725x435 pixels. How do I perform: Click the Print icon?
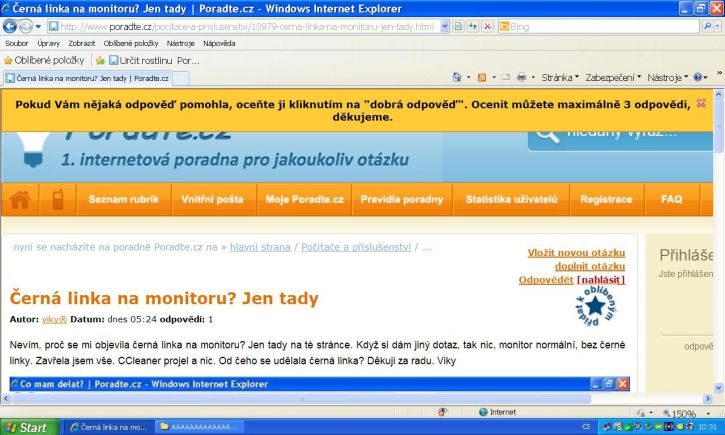(x=522, y=77)
